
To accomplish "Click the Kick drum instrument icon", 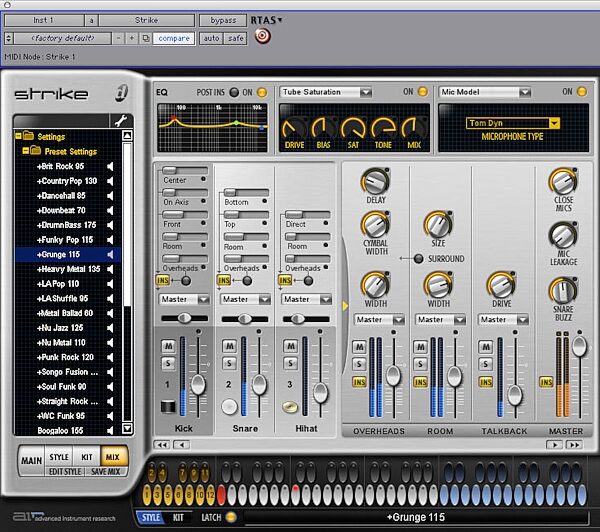I will tap(168, 406).
